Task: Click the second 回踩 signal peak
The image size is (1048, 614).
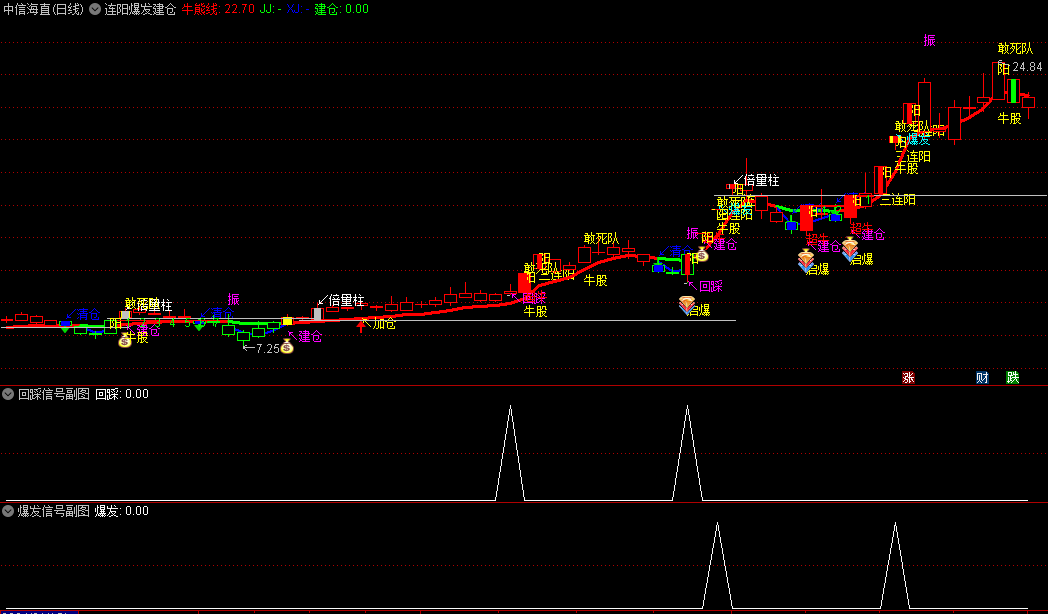Action: click(687, 406)
